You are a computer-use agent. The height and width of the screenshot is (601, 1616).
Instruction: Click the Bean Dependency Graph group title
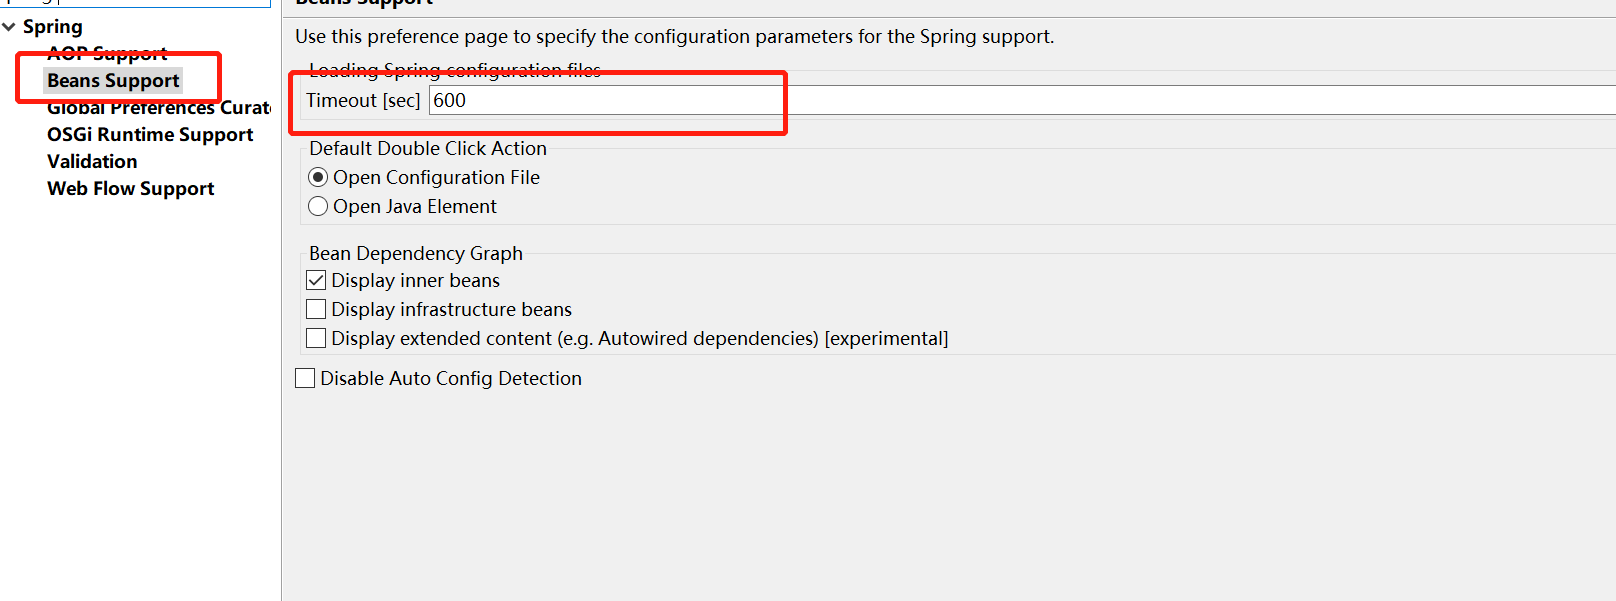[x=416, y=254]
